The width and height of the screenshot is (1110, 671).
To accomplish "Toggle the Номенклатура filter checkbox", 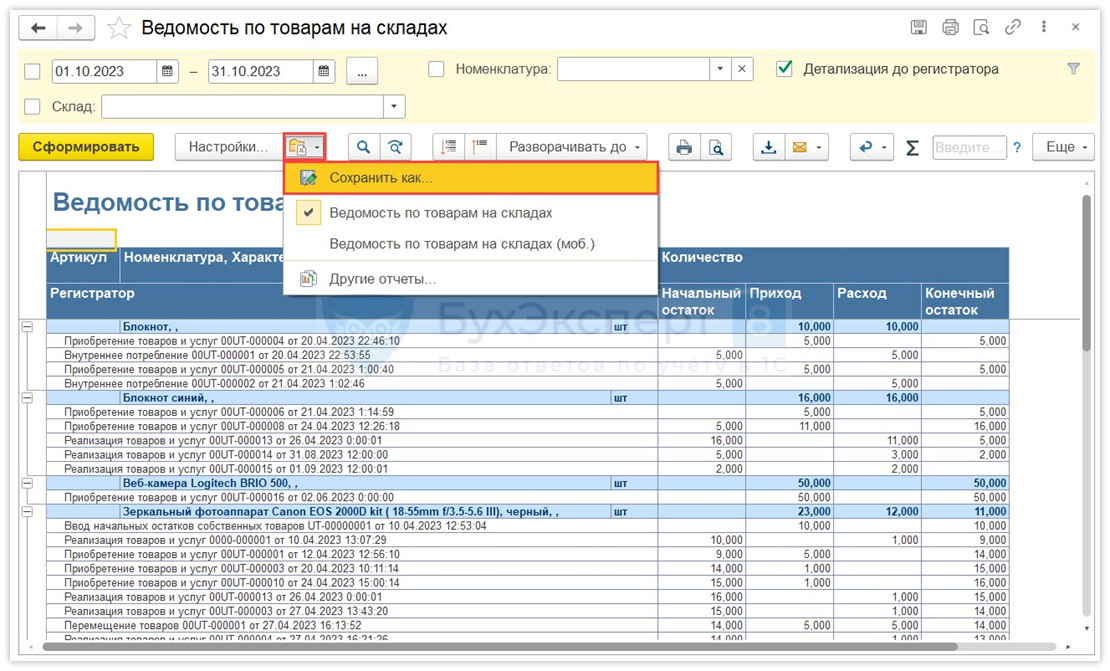I will pos(436,70).
